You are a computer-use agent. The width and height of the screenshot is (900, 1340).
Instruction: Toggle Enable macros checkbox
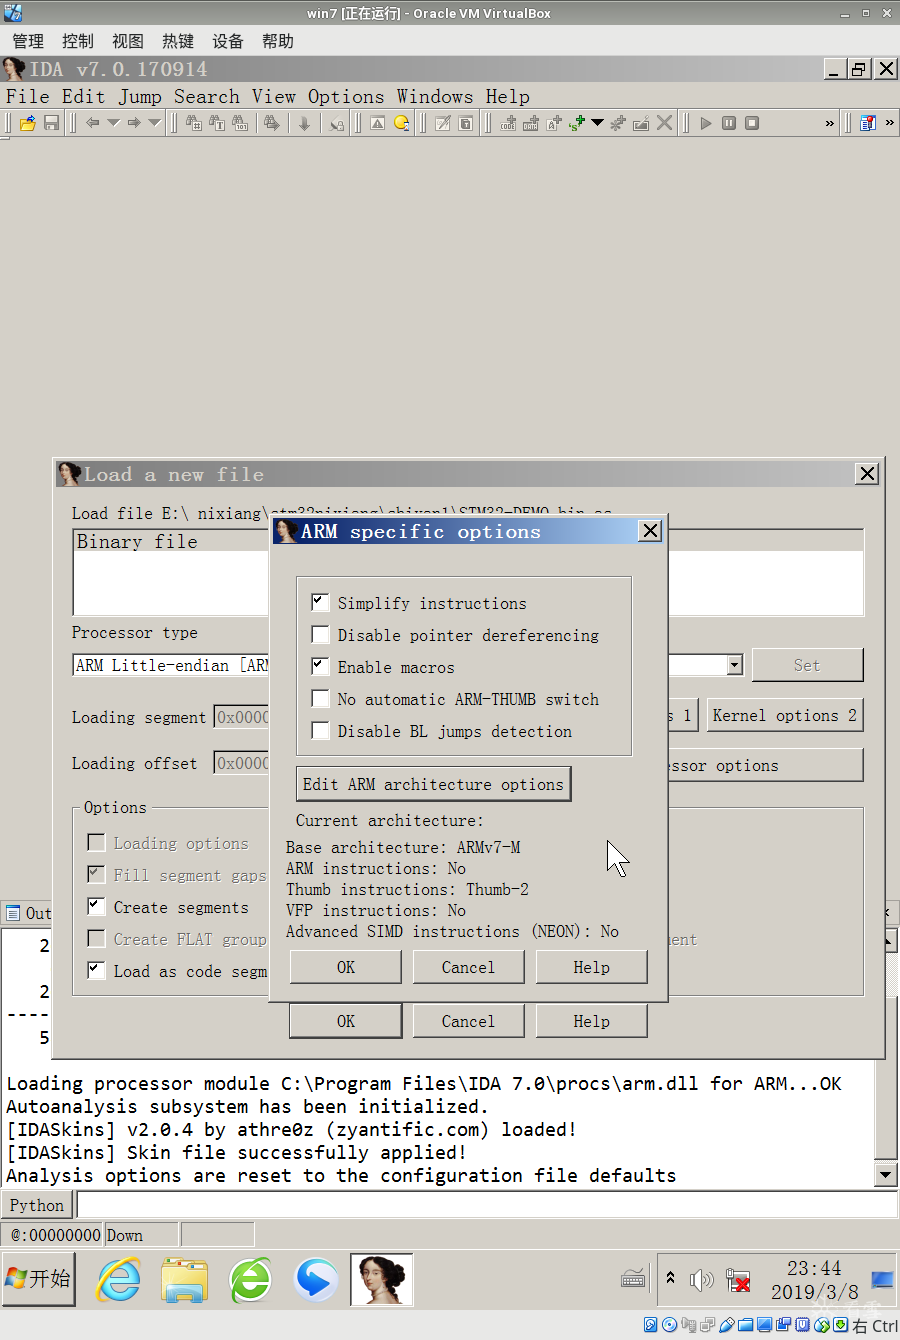(320, 666)
